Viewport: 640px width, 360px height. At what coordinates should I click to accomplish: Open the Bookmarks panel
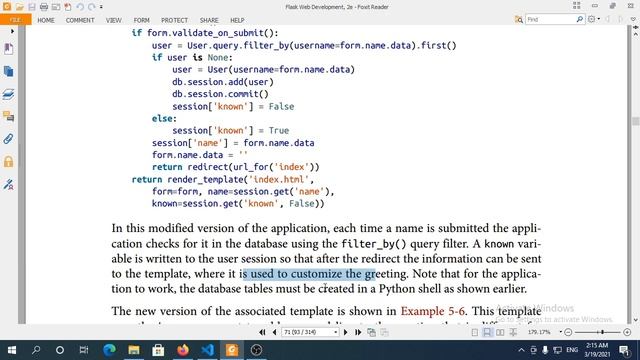click(8, 49)
